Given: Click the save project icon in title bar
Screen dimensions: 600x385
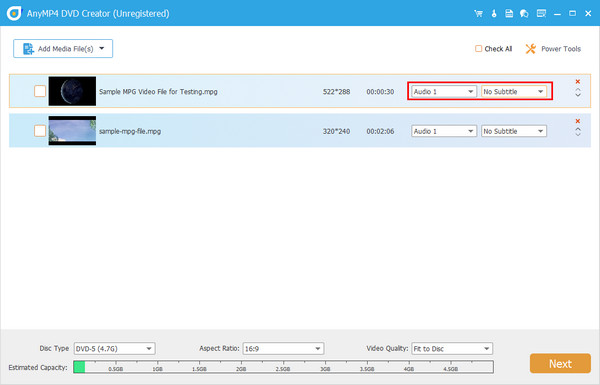Looking at the screenshot, I should pos(509,13).
